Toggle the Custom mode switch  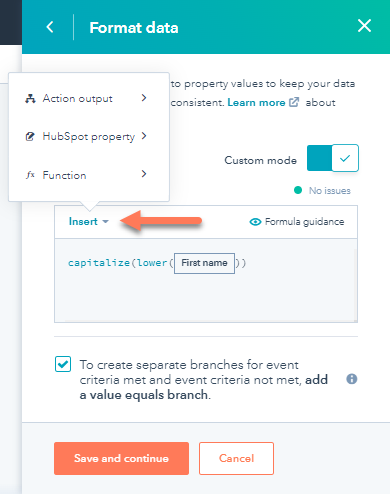point(333,158)
